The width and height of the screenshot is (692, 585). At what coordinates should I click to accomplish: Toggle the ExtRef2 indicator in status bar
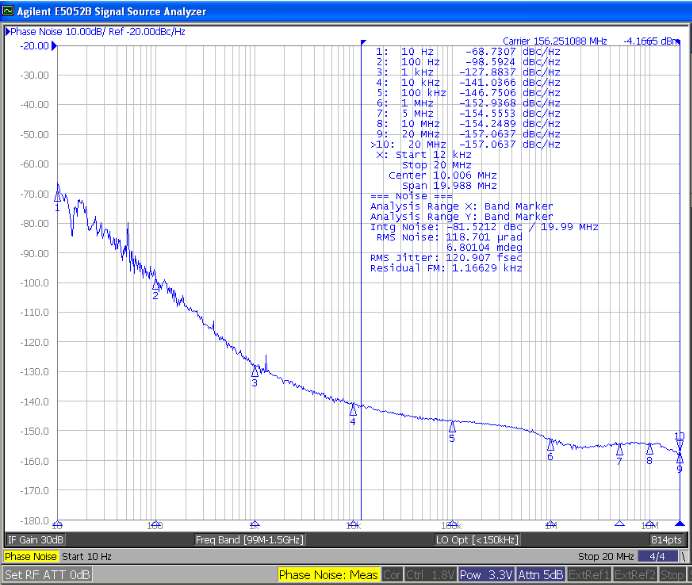[x=635, y=575]
